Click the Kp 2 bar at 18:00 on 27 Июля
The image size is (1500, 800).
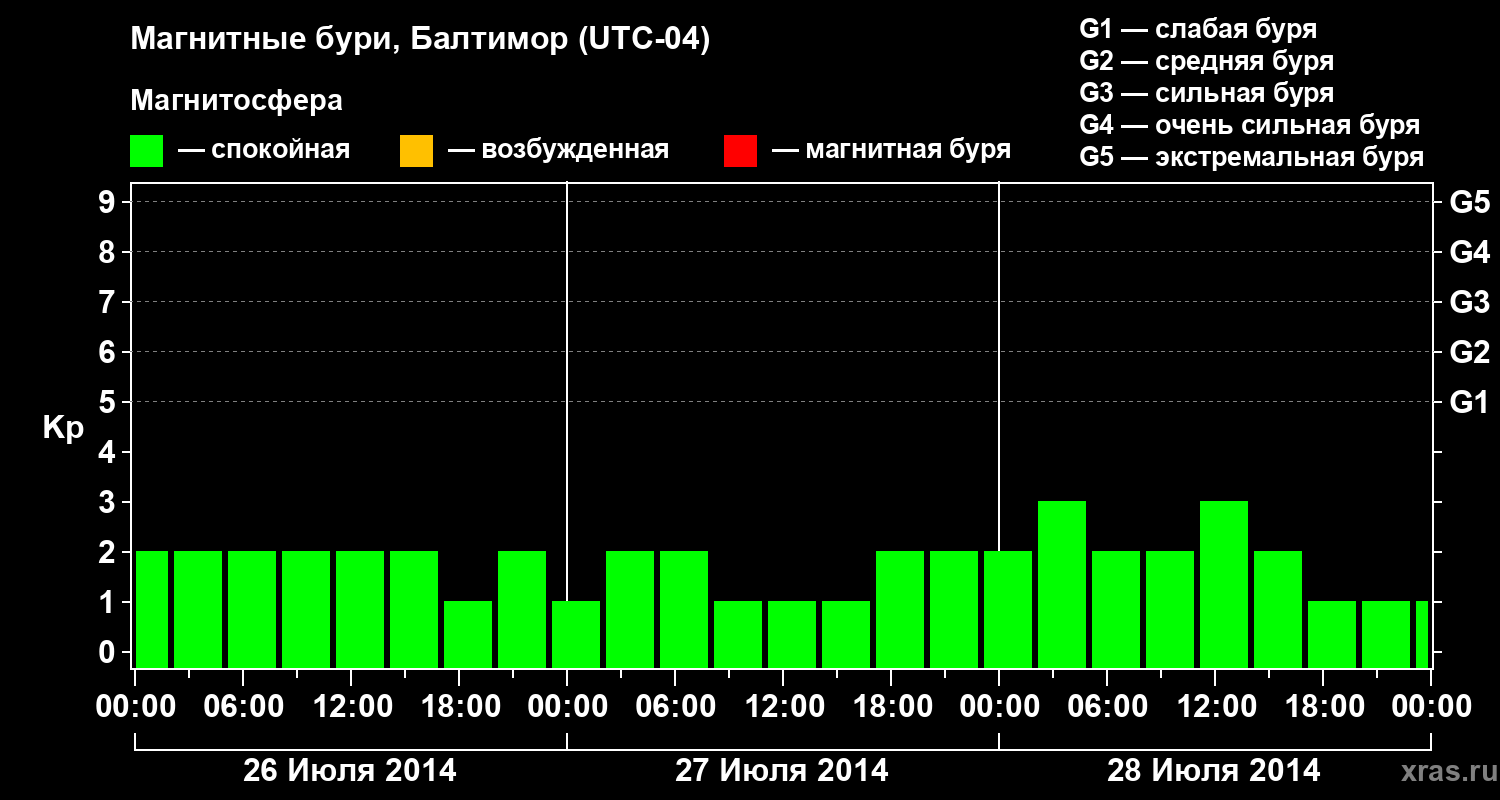[x=900, y=610]
